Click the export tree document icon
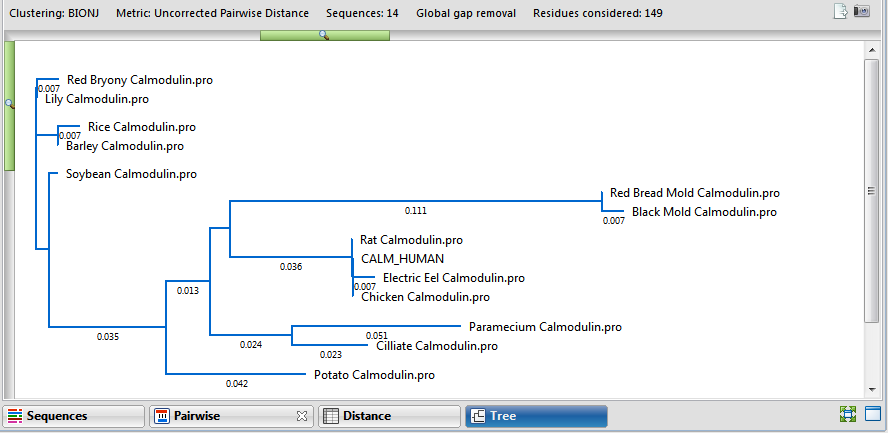The height and width of the screenshot is (433, 888). (x=840, y=12)
